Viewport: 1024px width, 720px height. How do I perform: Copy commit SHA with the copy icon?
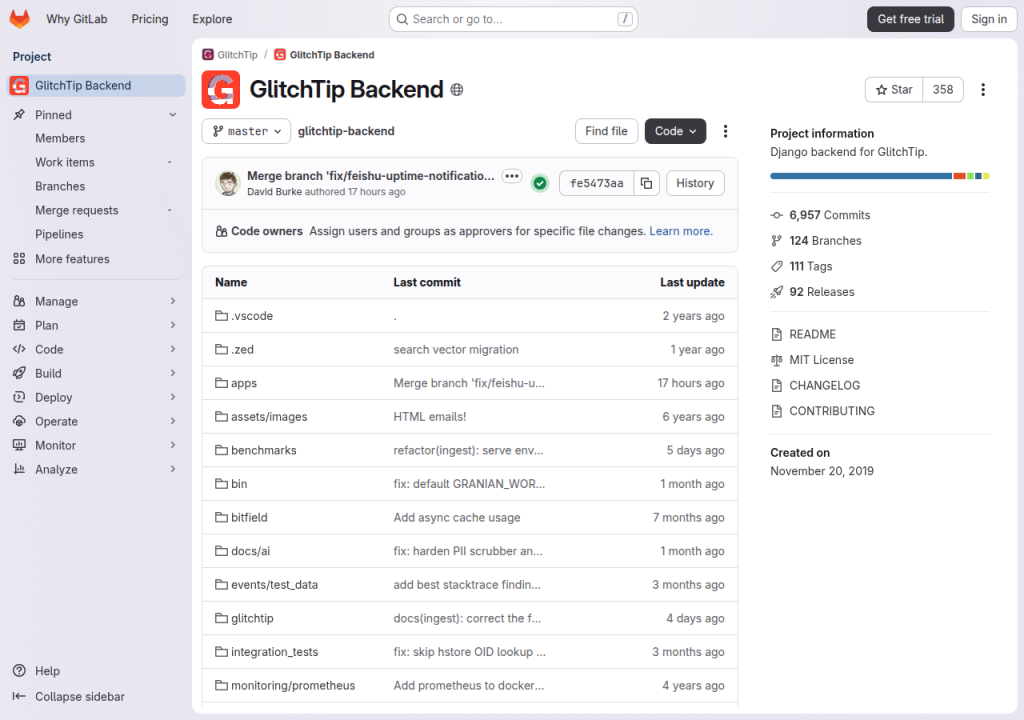(x=647, y=184)
